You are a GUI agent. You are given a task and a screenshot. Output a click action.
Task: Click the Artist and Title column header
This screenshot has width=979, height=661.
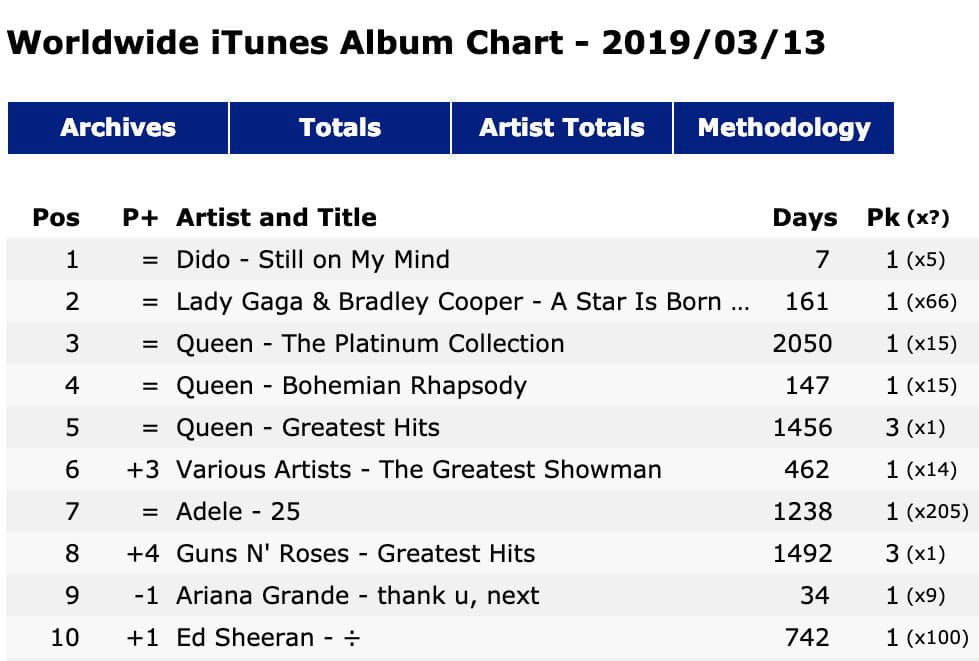point(277,218)
